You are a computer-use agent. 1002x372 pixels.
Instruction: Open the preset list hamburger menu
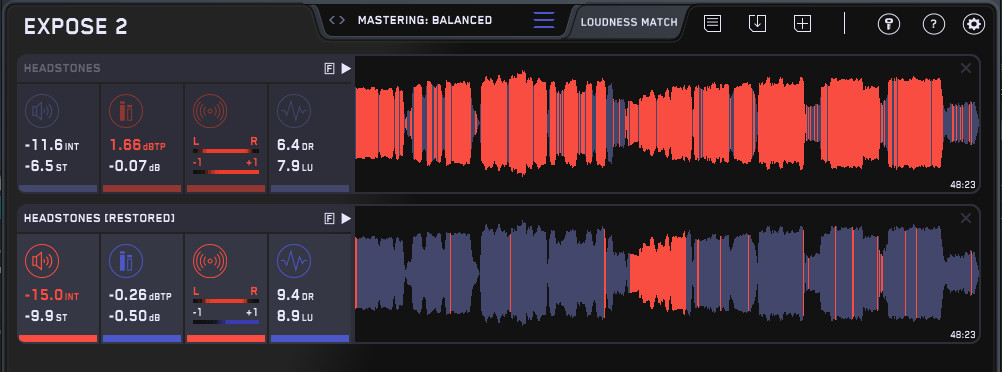pyautogui.click(x=544, y=20)
